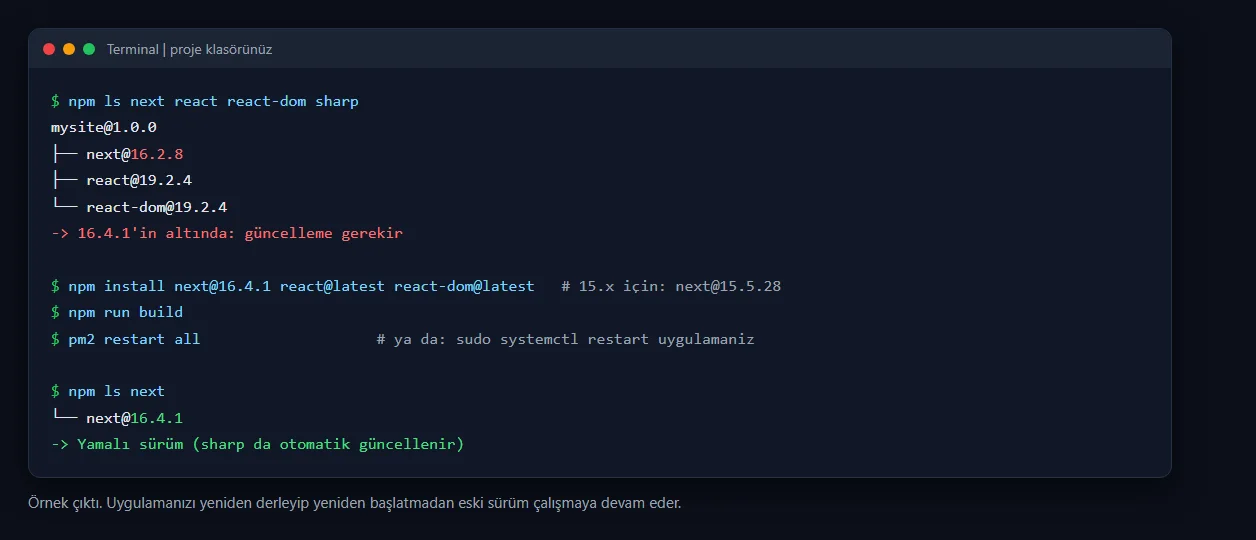Click the red "16.4.1'in altında: güncelleme gerekir" warning
The image size is (1256, 540).
point(227,233)
